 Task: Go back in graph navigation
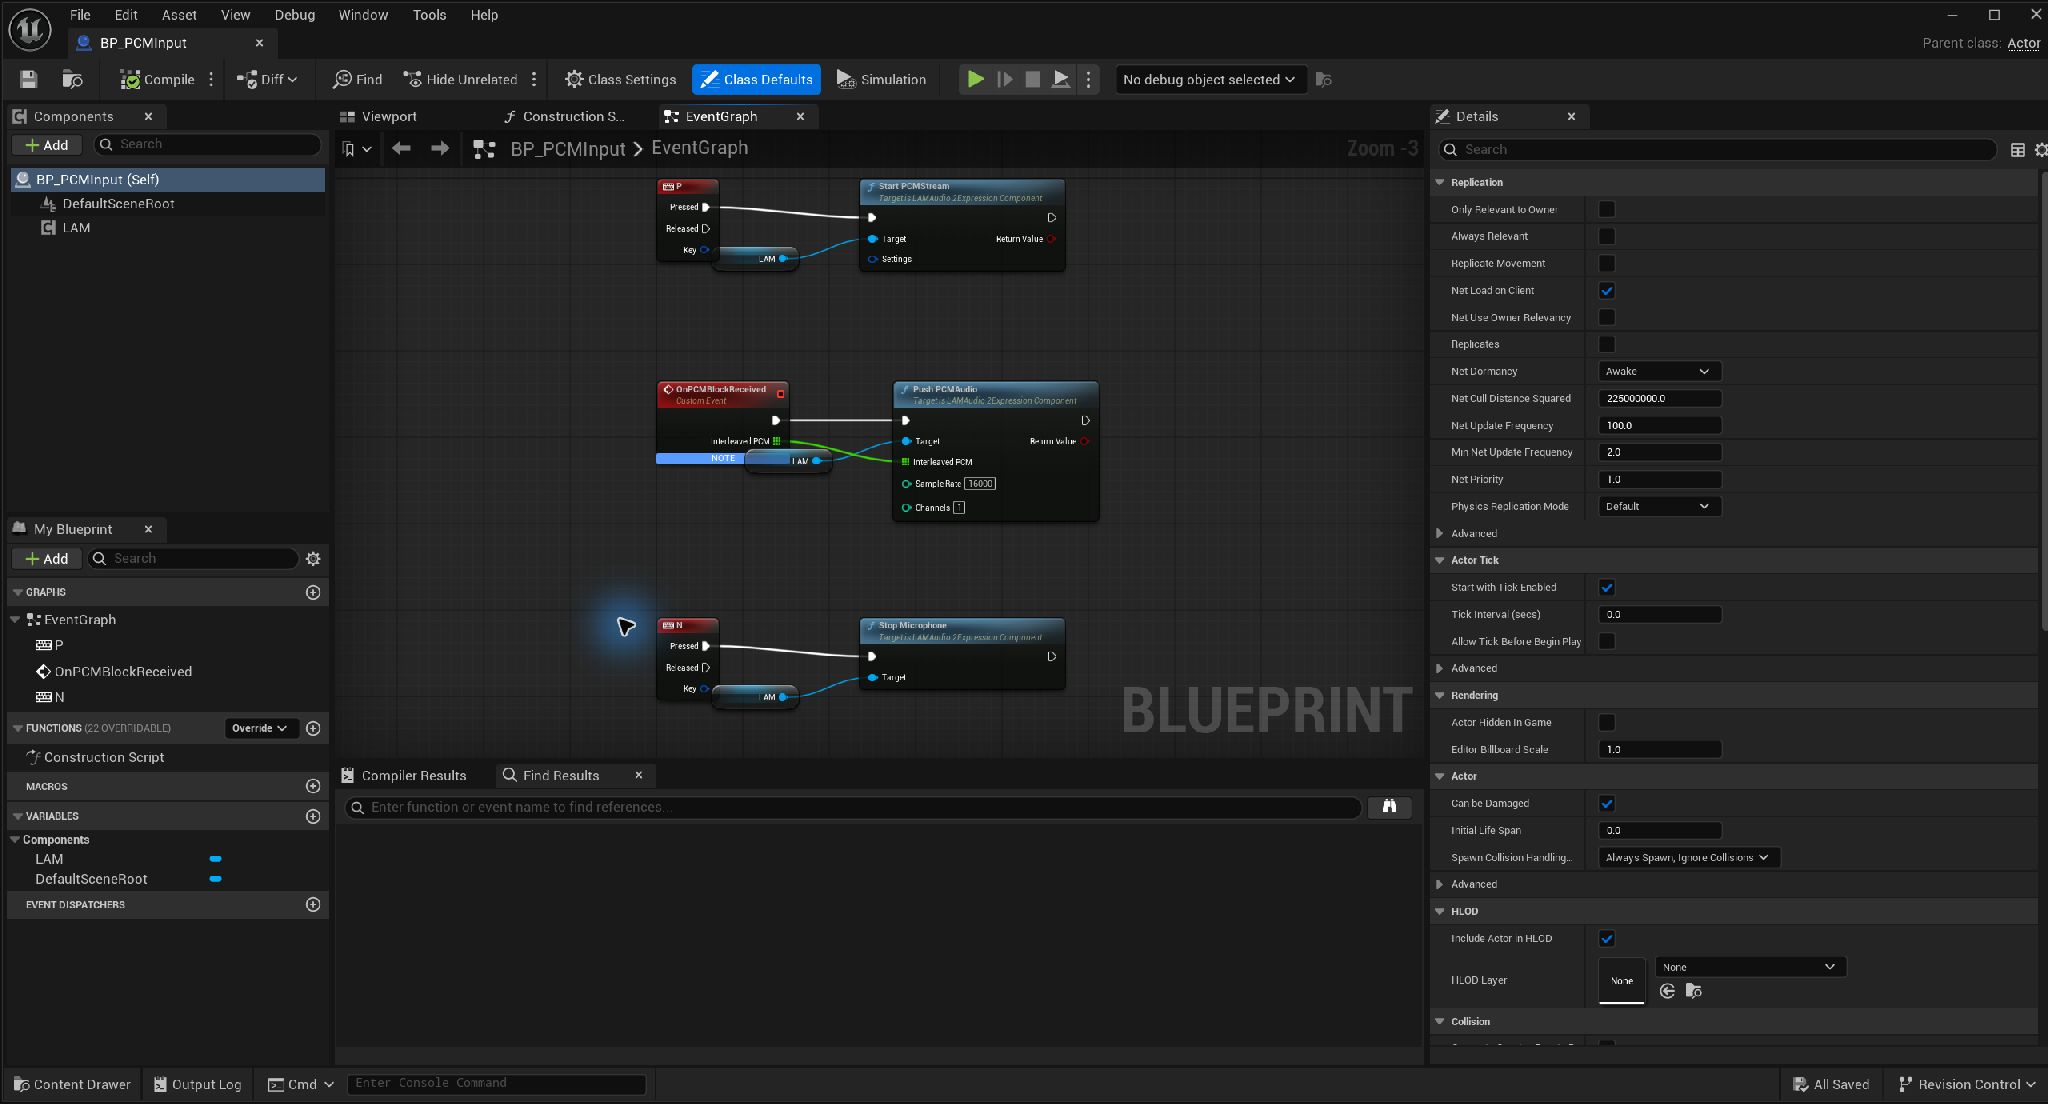click(x=401, y=148)
